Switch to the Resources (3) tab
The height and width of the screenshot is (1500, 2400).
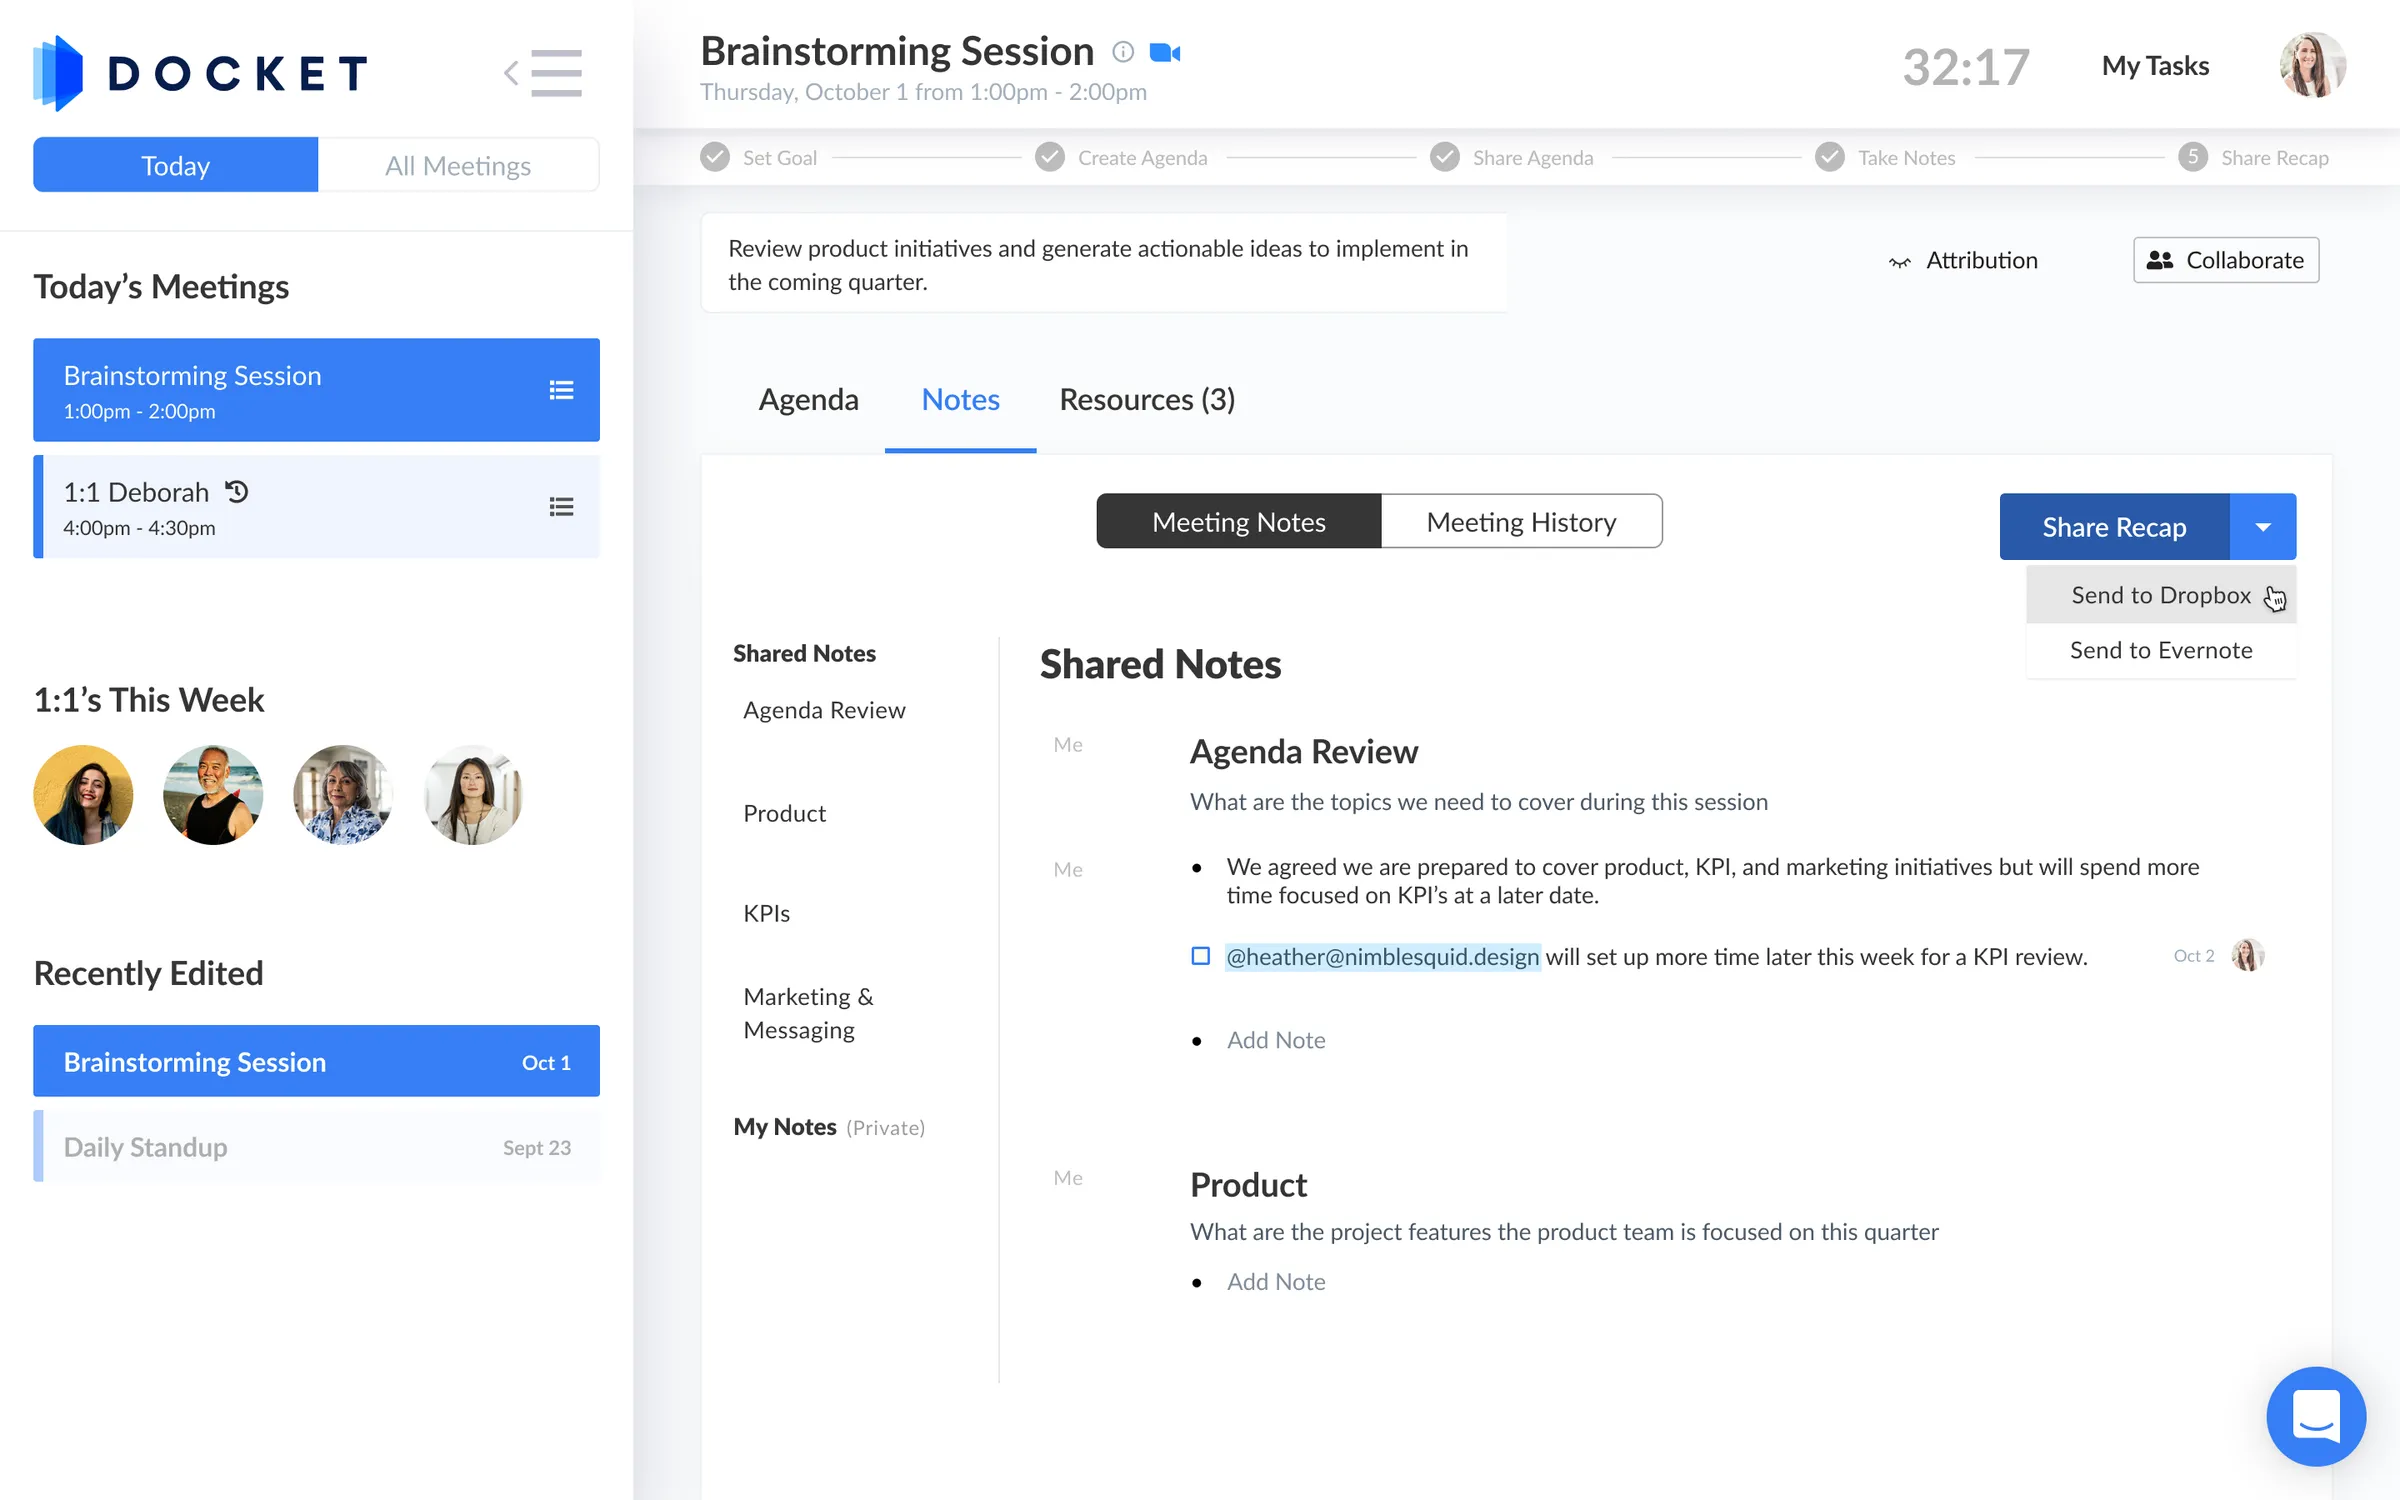pos(1147,399)
